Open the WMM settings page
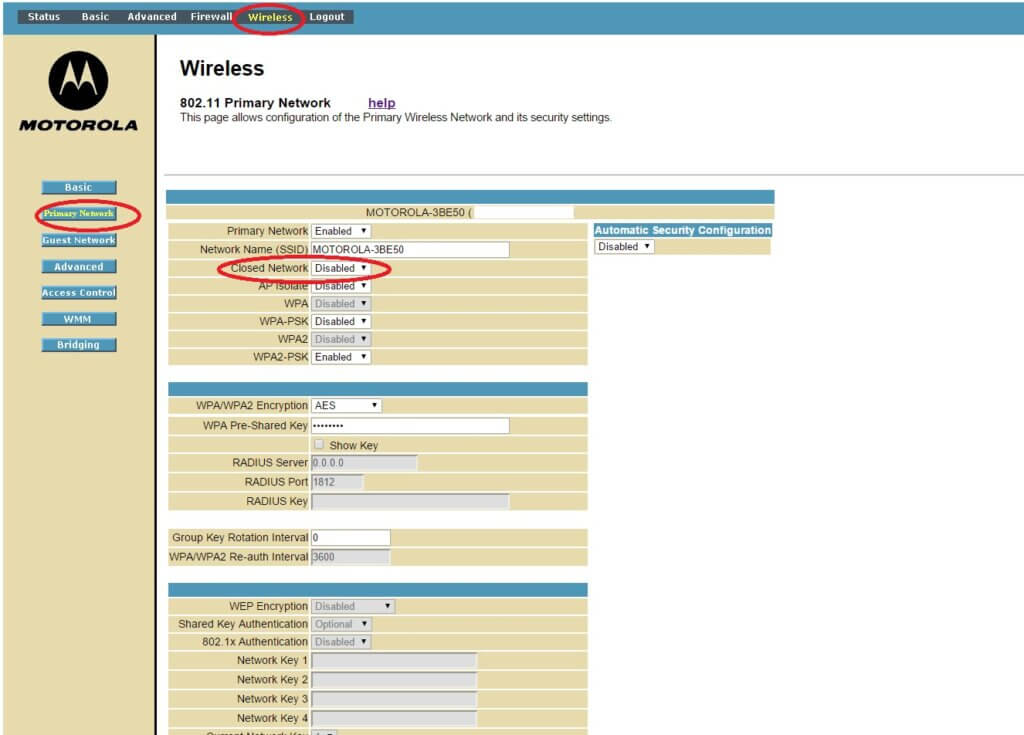The image size is (1024, 735). tap(79, 319)
